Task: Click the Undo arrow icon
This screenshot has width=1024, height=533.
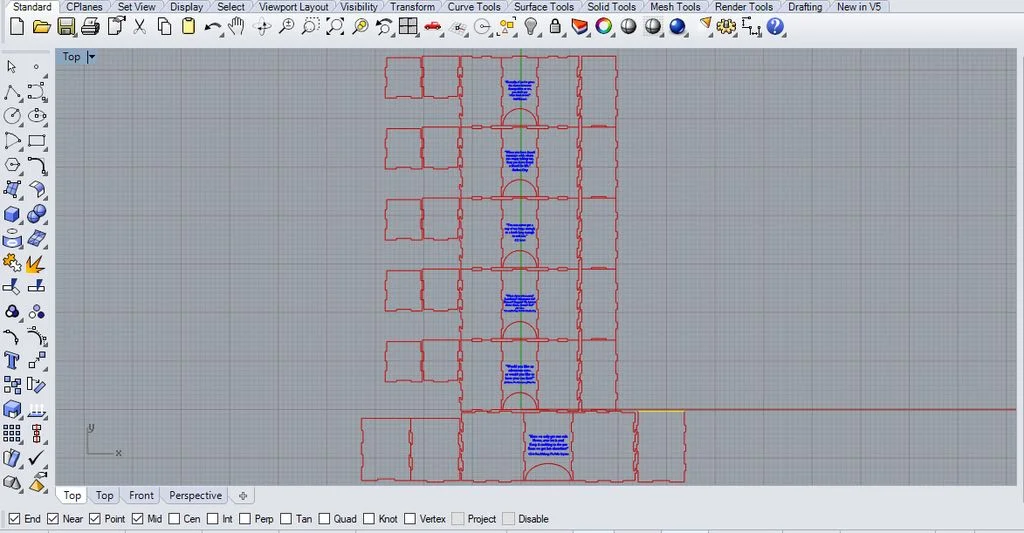Action: 213,27
